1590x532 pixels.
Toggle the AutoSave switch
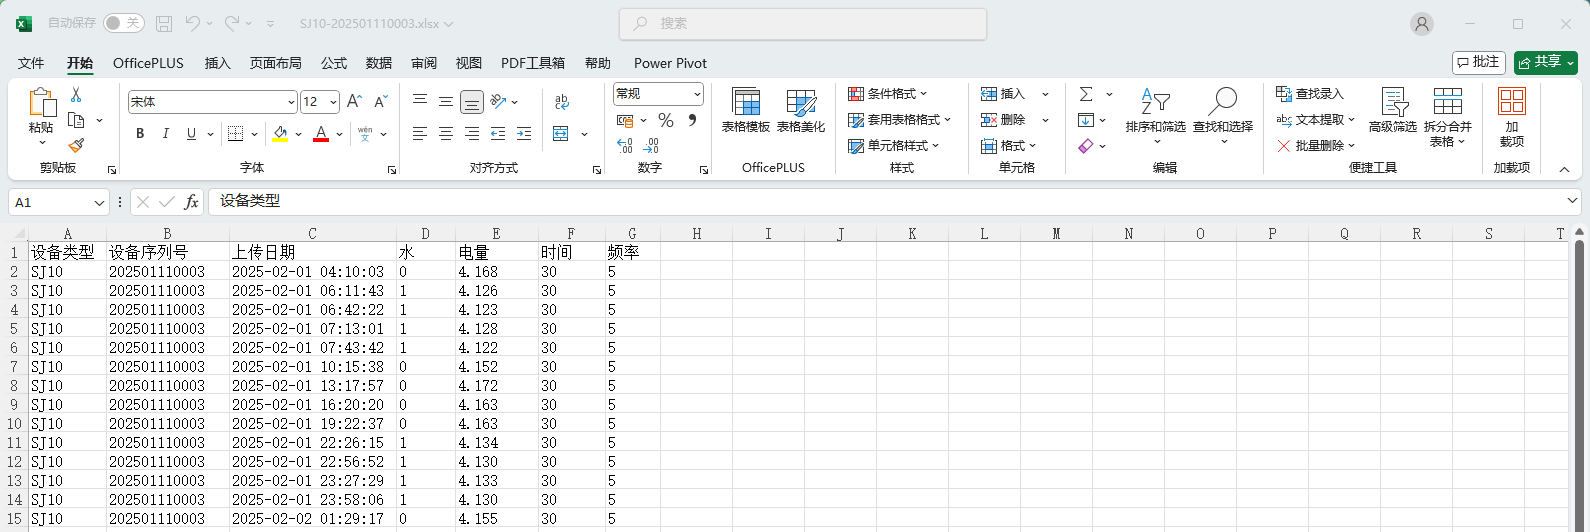tap(123, 23)
